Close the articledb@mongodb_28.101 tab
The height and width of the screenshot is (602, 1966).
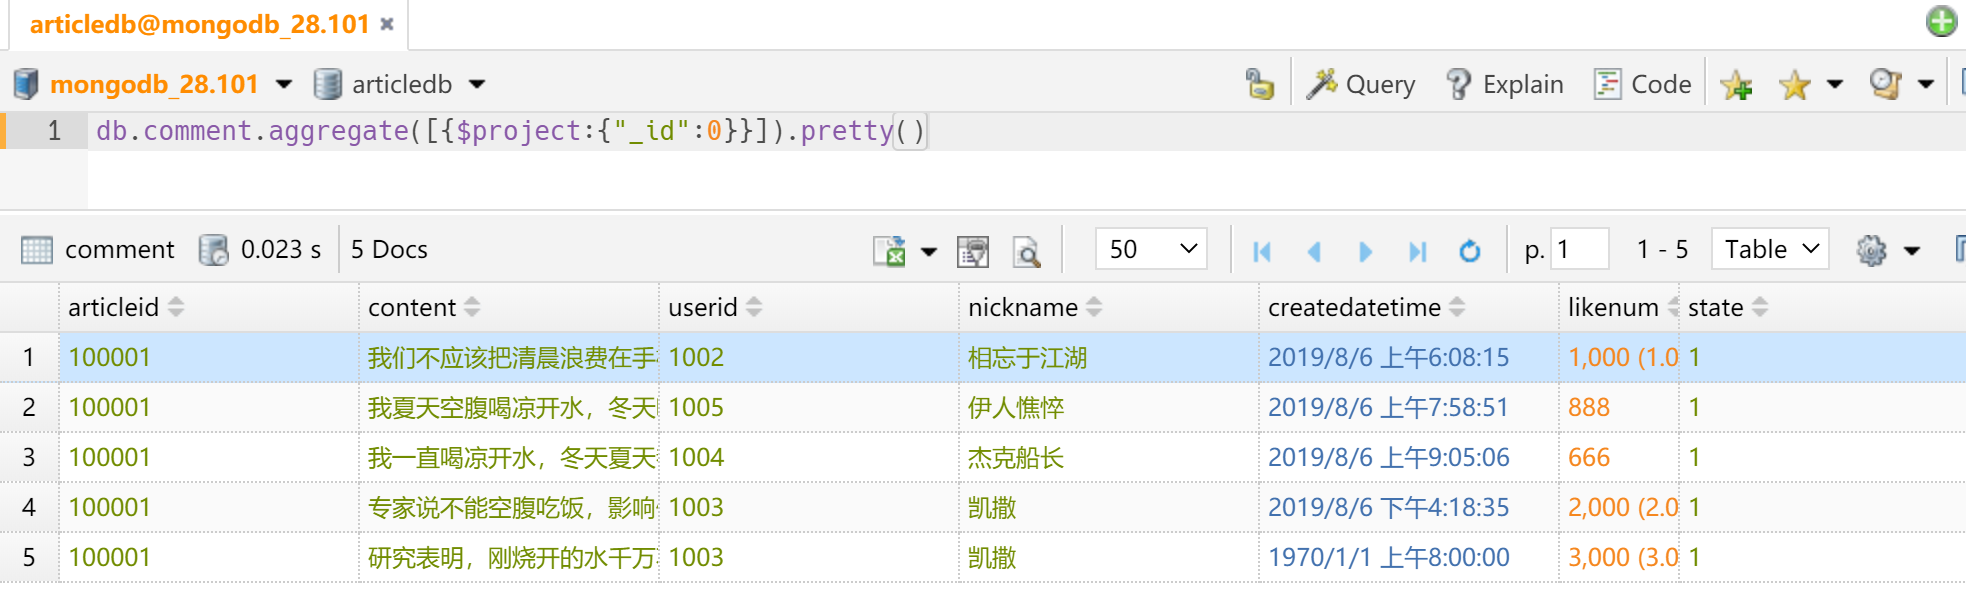pos(387,24)
